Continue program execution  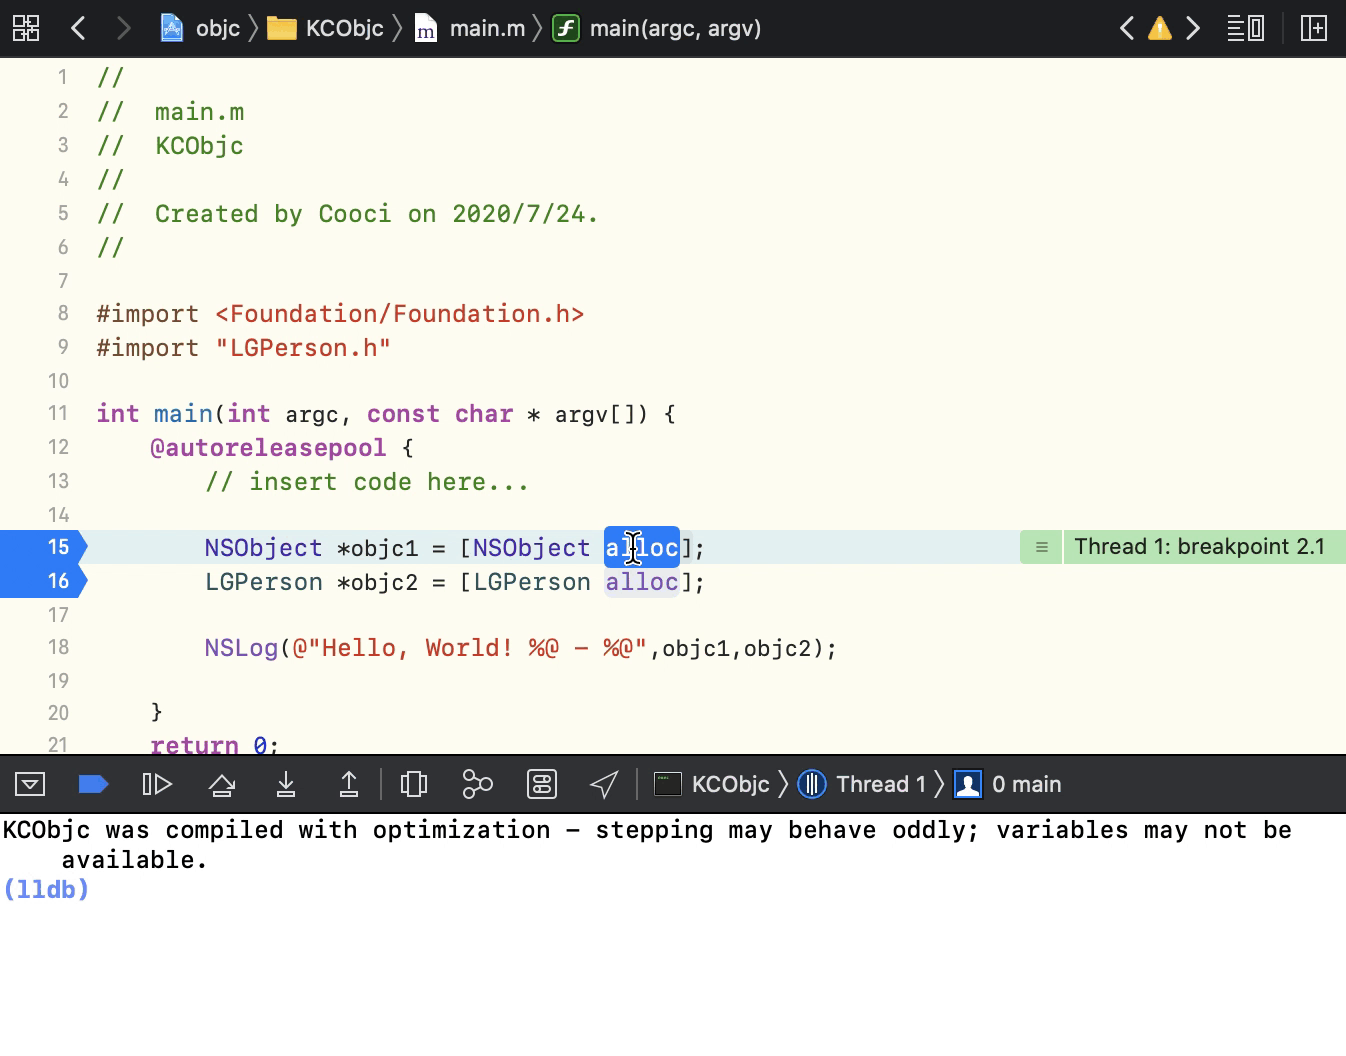[157, 784]
